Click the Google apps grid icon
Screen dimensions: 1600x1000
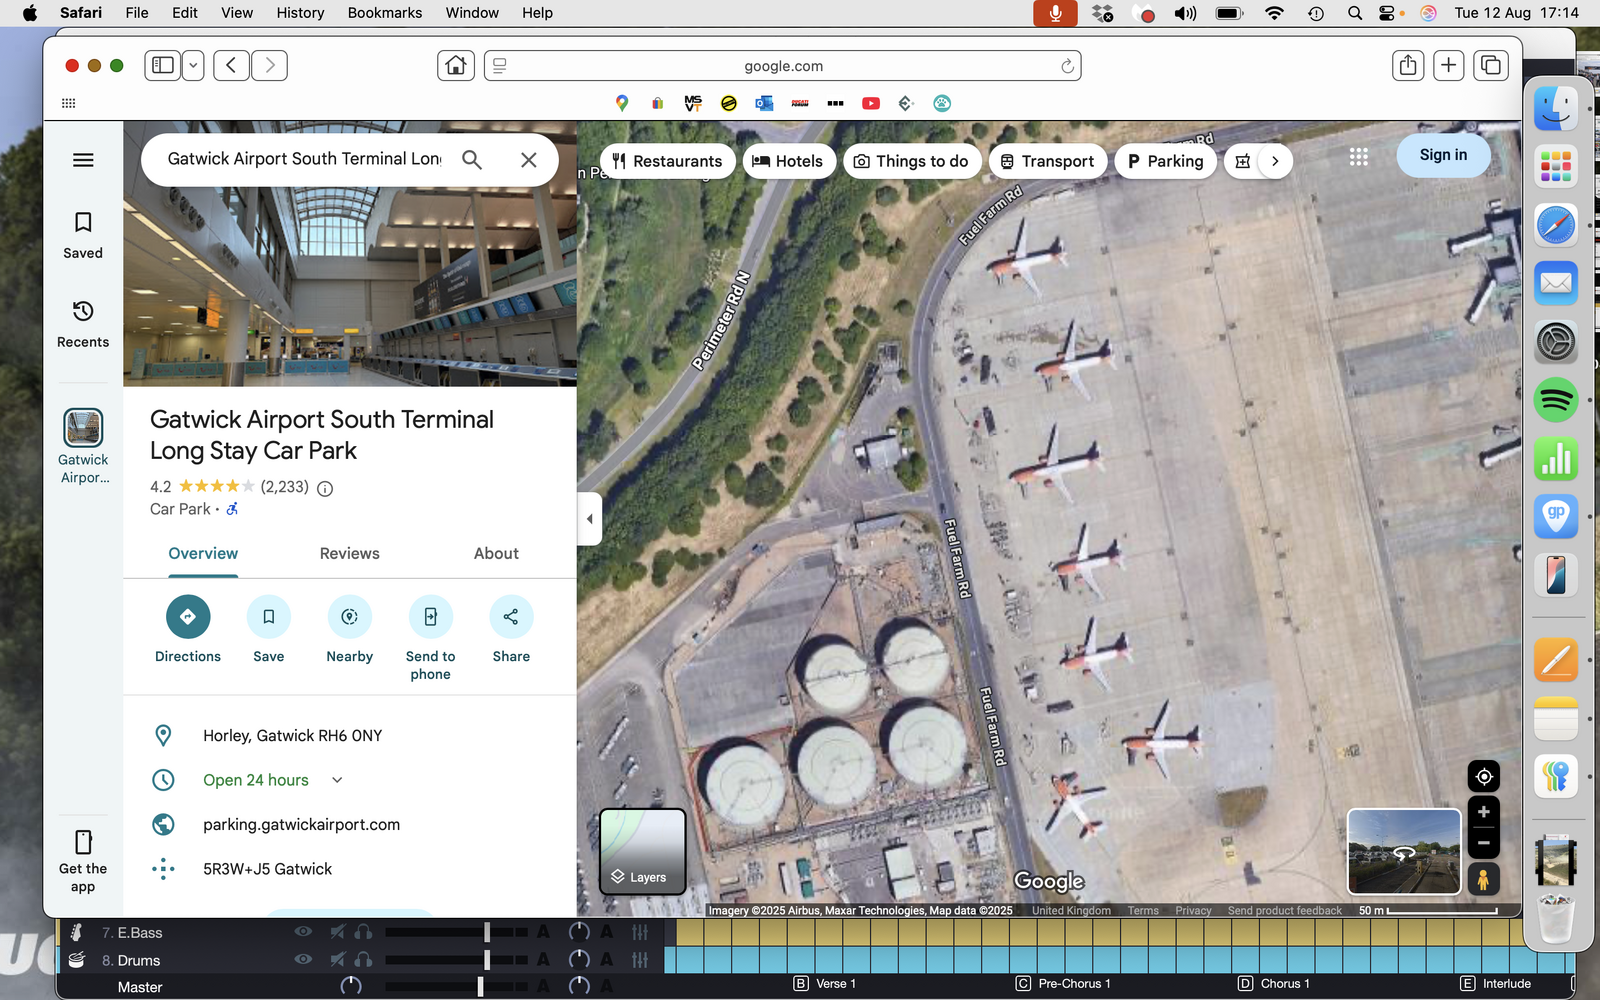[1358, 157]
